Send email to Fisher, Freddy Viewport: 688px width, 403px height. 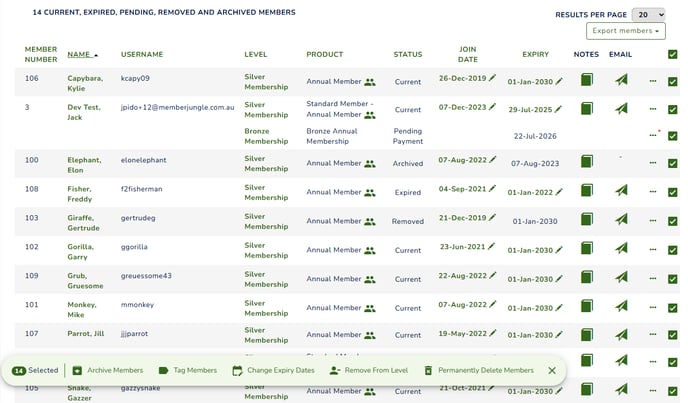point(621,191)
